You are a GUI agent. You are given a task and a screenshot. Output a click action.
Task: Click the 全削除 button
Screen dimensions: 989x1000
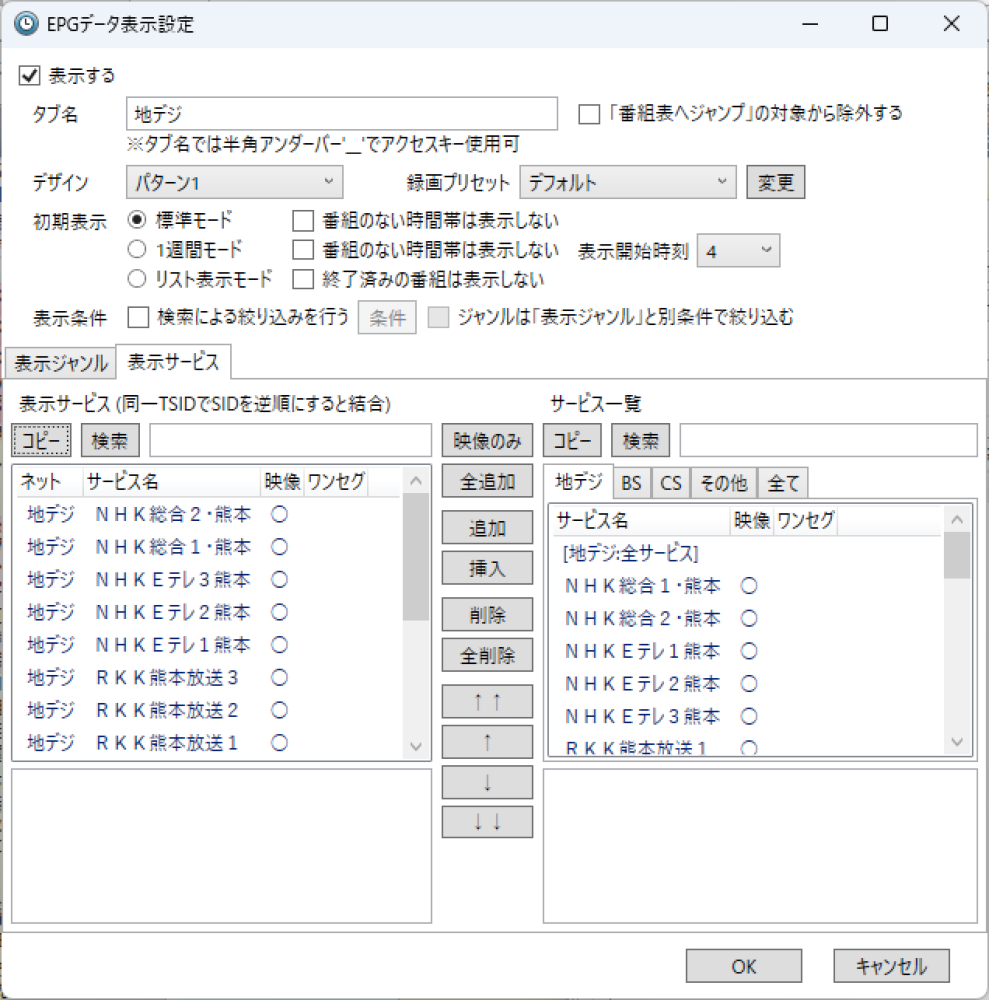pyautogui.click(x=487, y=655)
